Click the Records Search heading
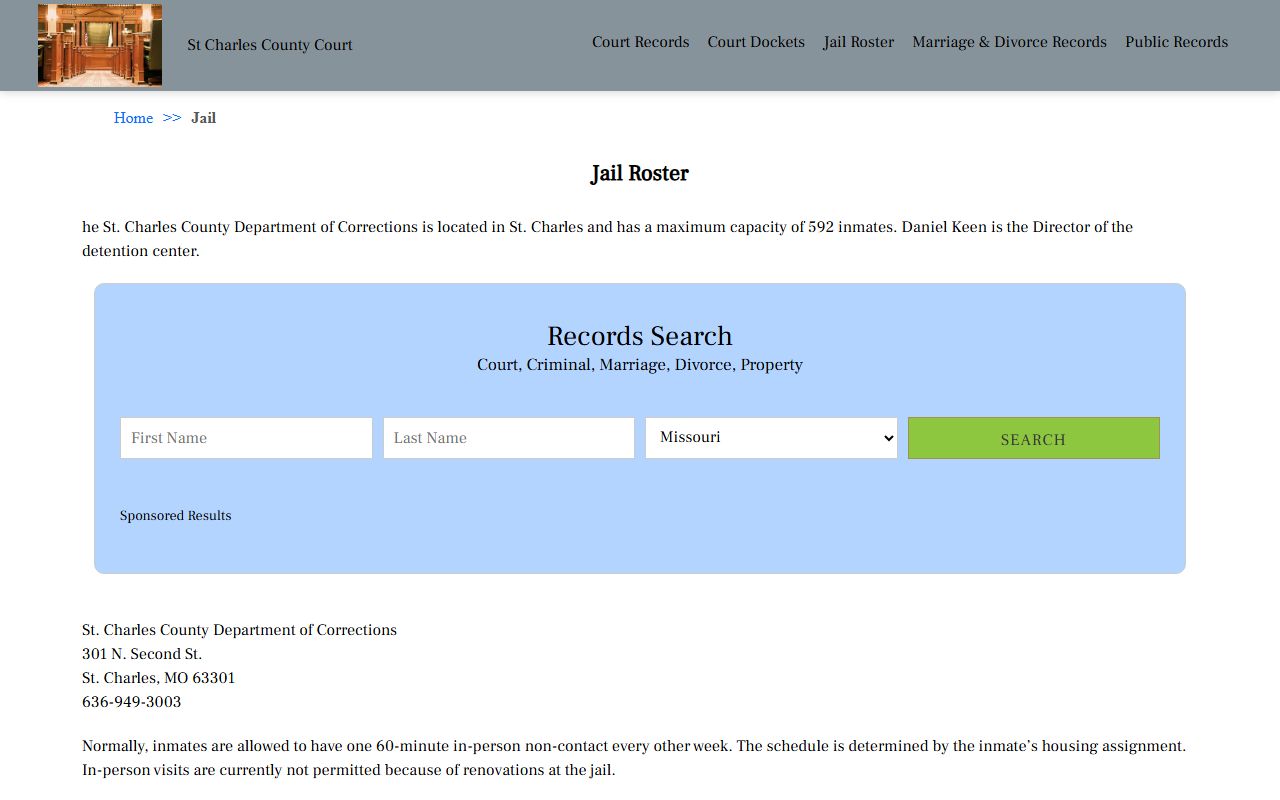The width and height of the screenshot is (1280, 800). click(x=639, y=336)
